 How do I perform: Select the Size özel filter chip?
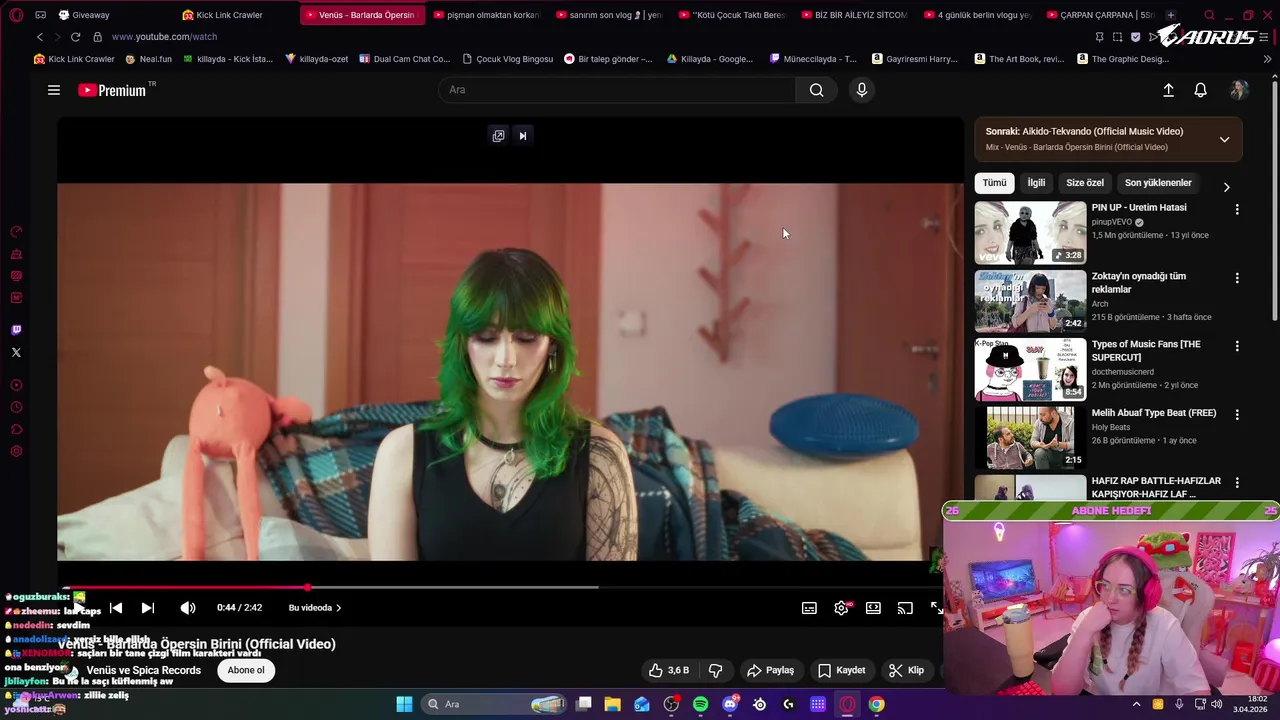(x=1085, y=183)
